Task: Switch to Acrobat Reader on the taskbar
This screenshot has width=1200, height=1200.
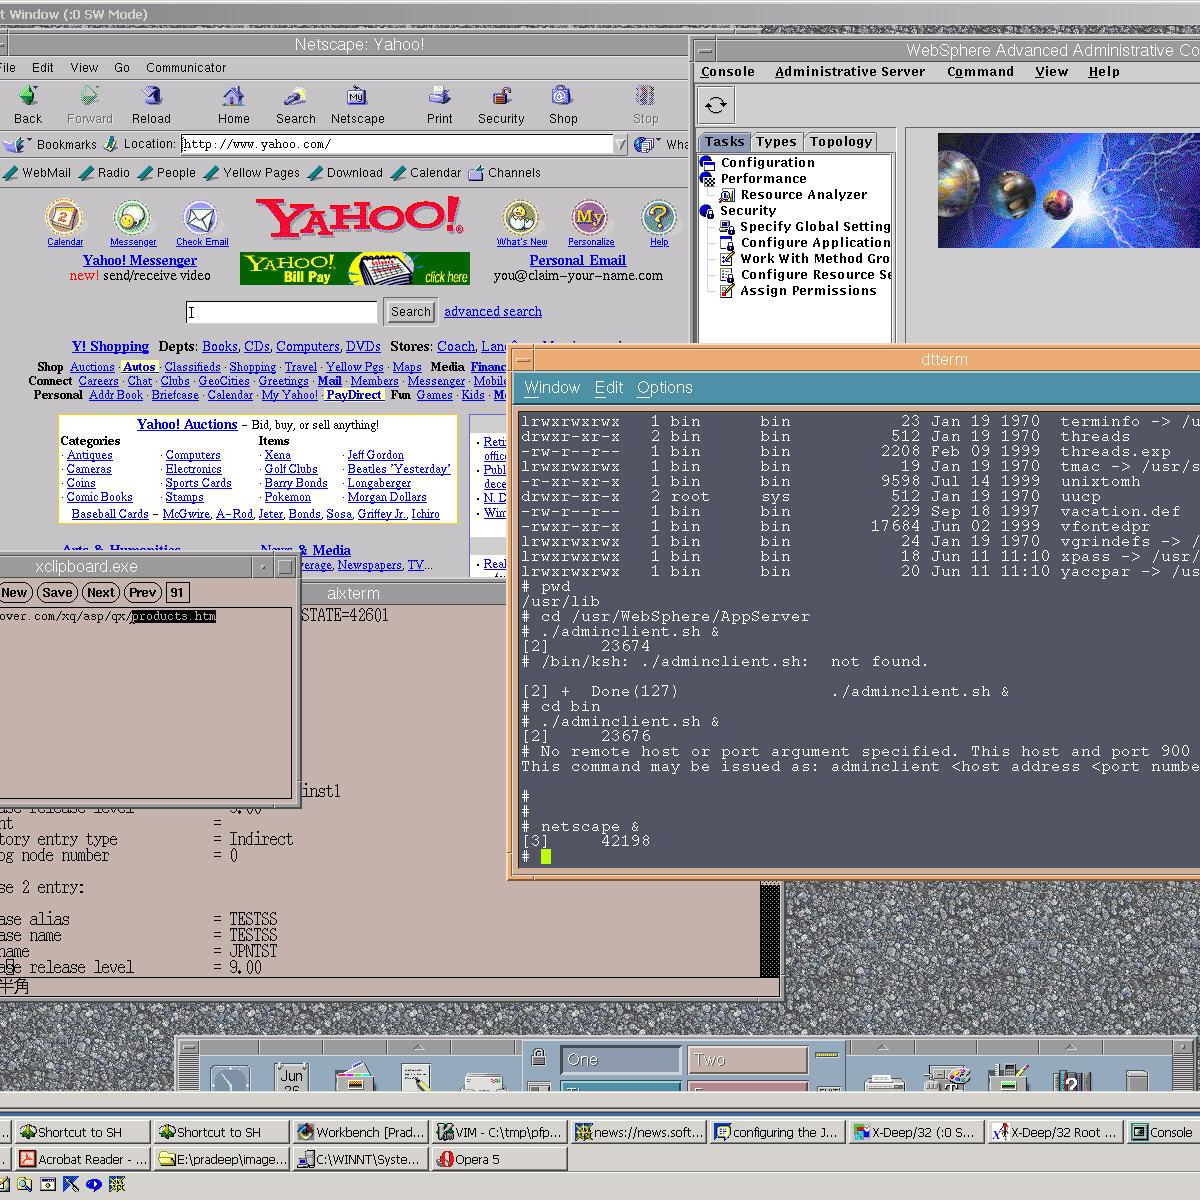Action: (83, 1159)
